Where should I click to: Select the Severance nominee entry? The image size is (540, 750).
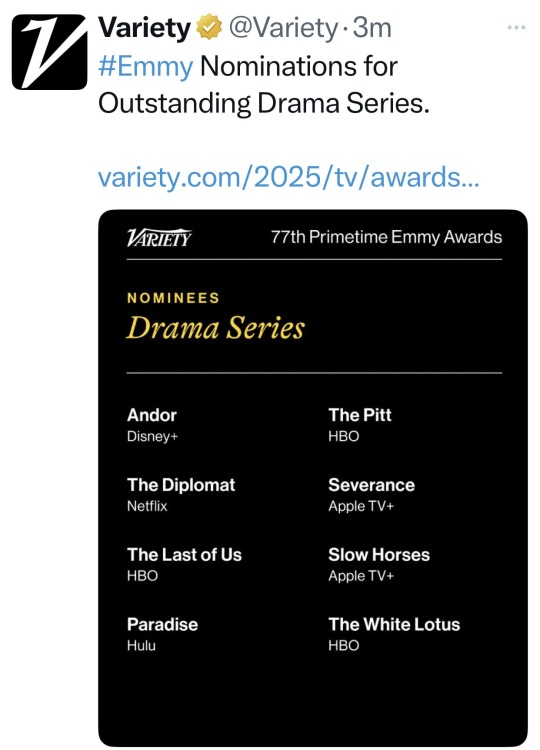point(371,495)
